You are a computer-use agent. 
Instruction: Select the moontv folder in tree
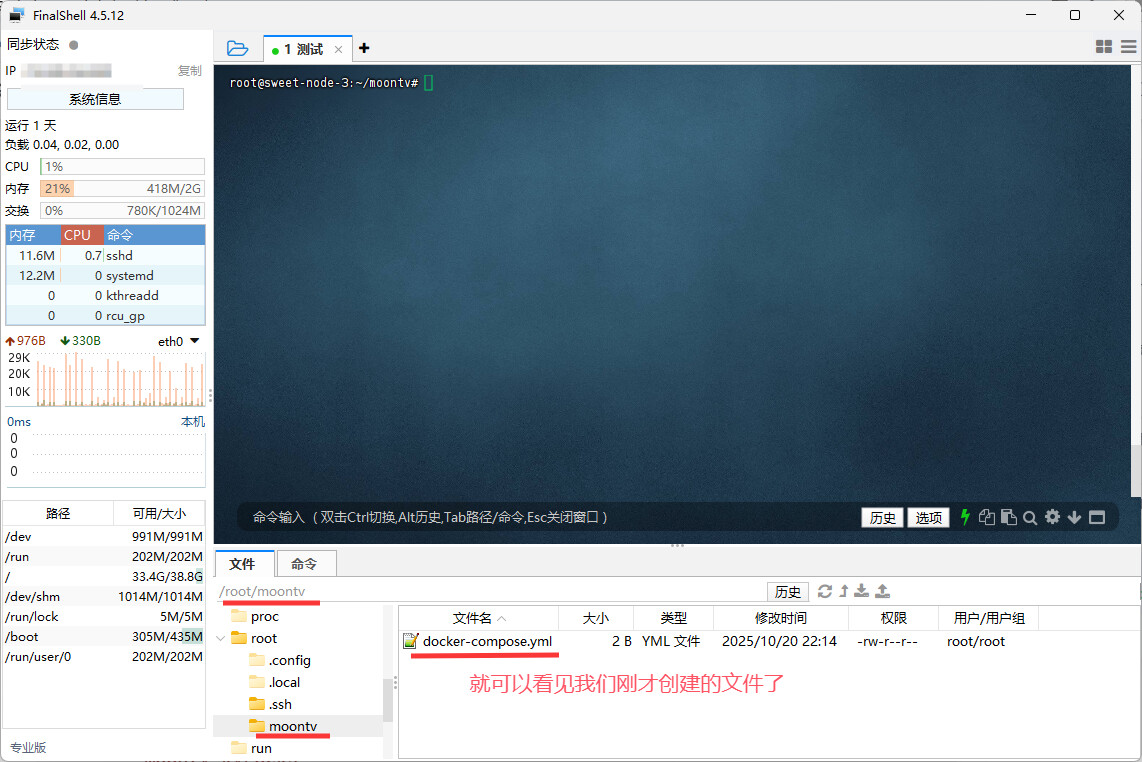tap(291, 726)
